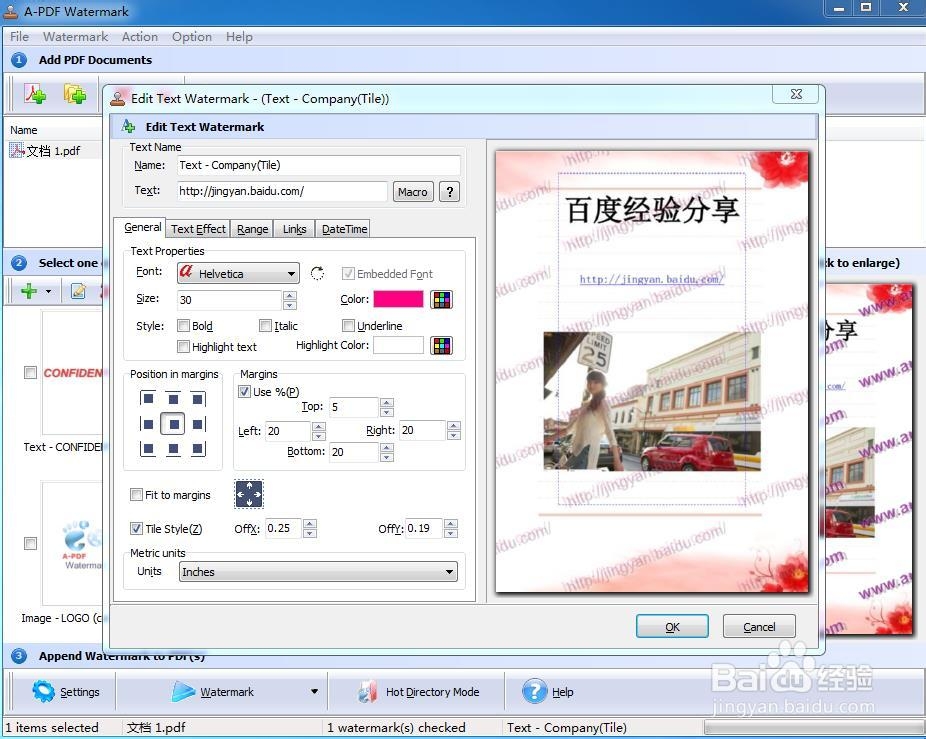Select bottom-right position in margins
The height and width of the screenshot is (739, 926).
pyautogui.click(x=198, y=449)
